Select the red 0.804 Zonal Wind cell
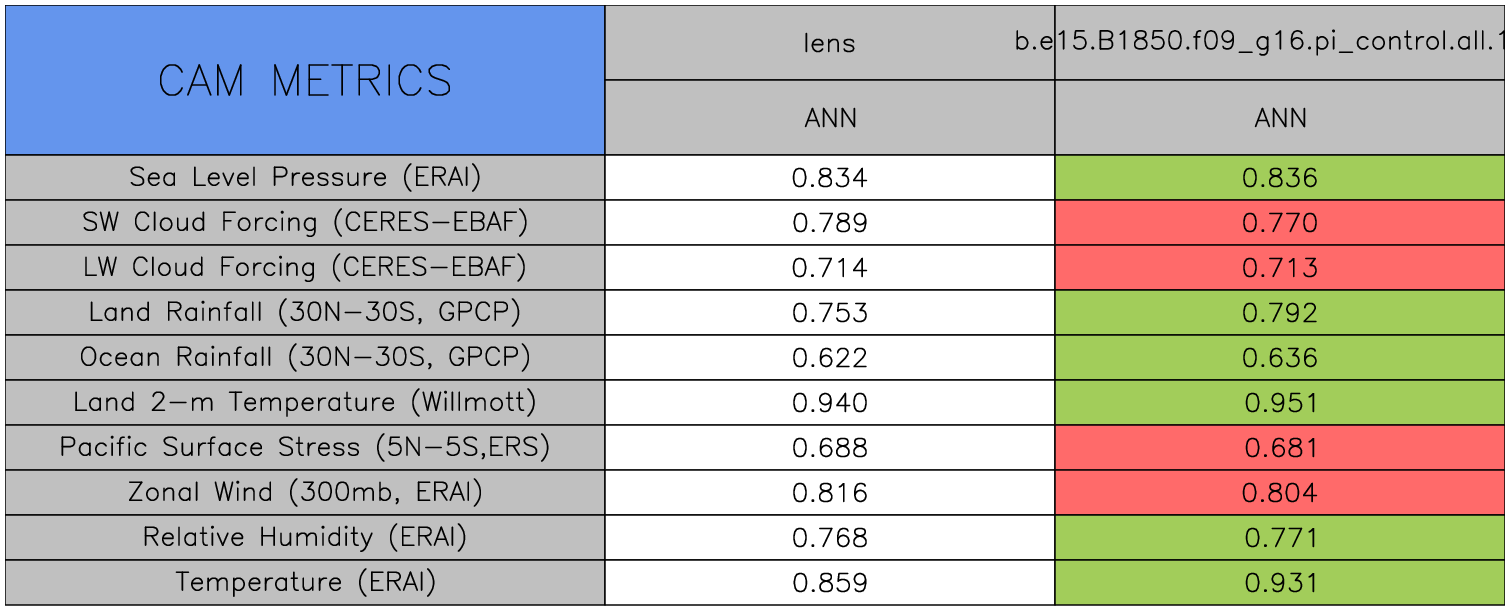1510x611 pixels. (x=1280, y=493)
